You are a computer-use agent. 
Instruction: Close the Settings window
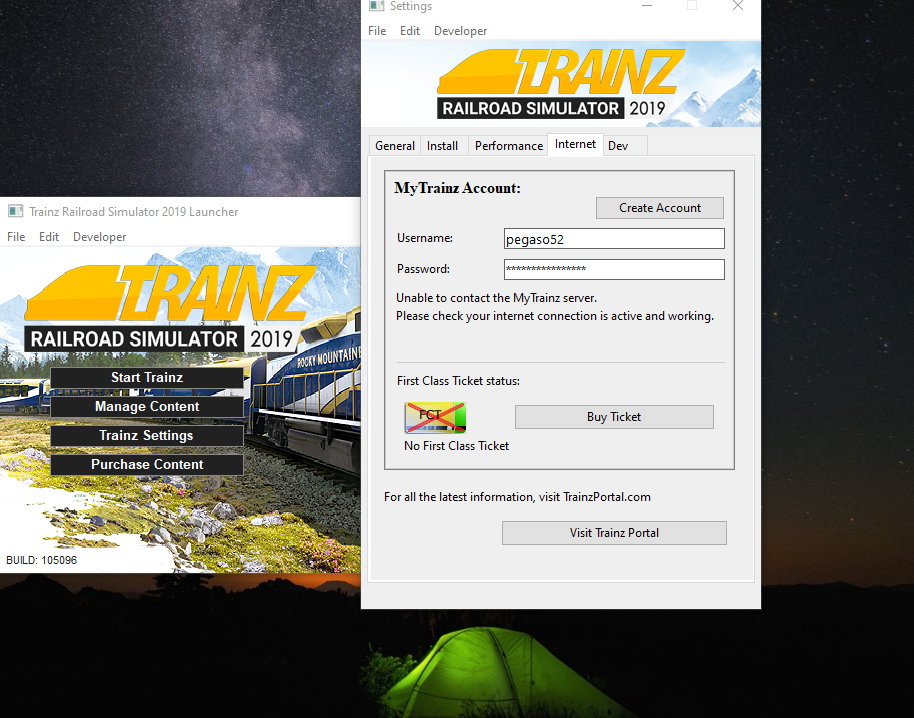(x=738, y=6)
